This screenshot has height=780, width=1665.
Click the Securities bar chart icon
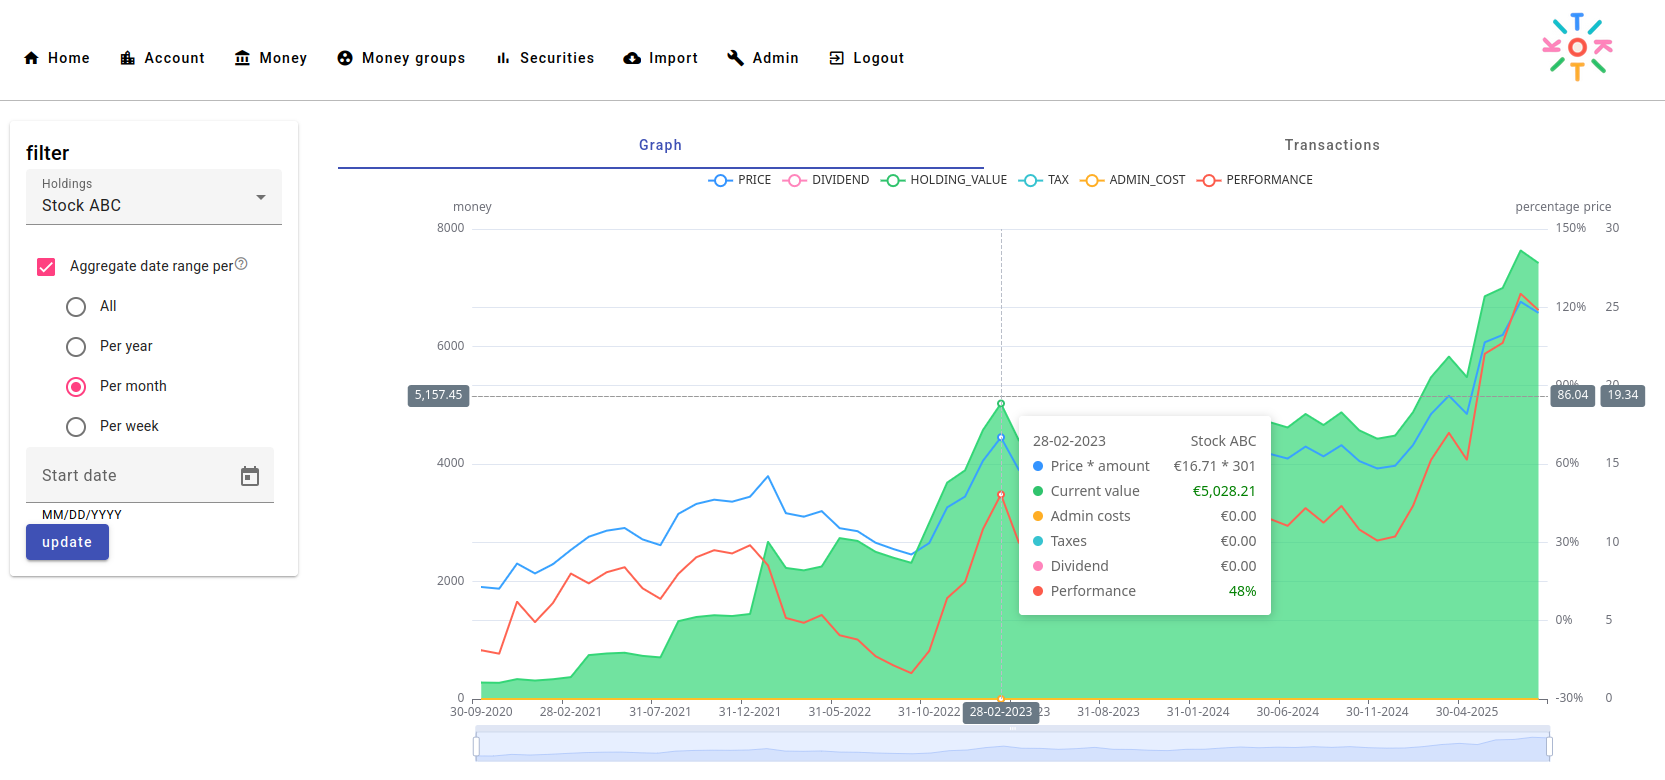[503, 58]
